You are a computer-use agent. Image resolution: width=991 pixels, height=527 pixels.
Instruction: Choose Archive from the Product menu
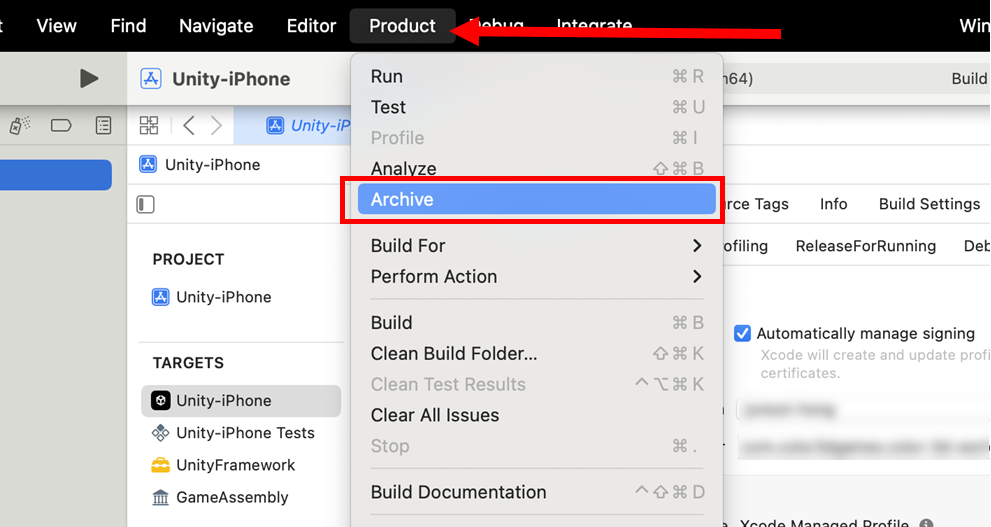coord(537,200)
